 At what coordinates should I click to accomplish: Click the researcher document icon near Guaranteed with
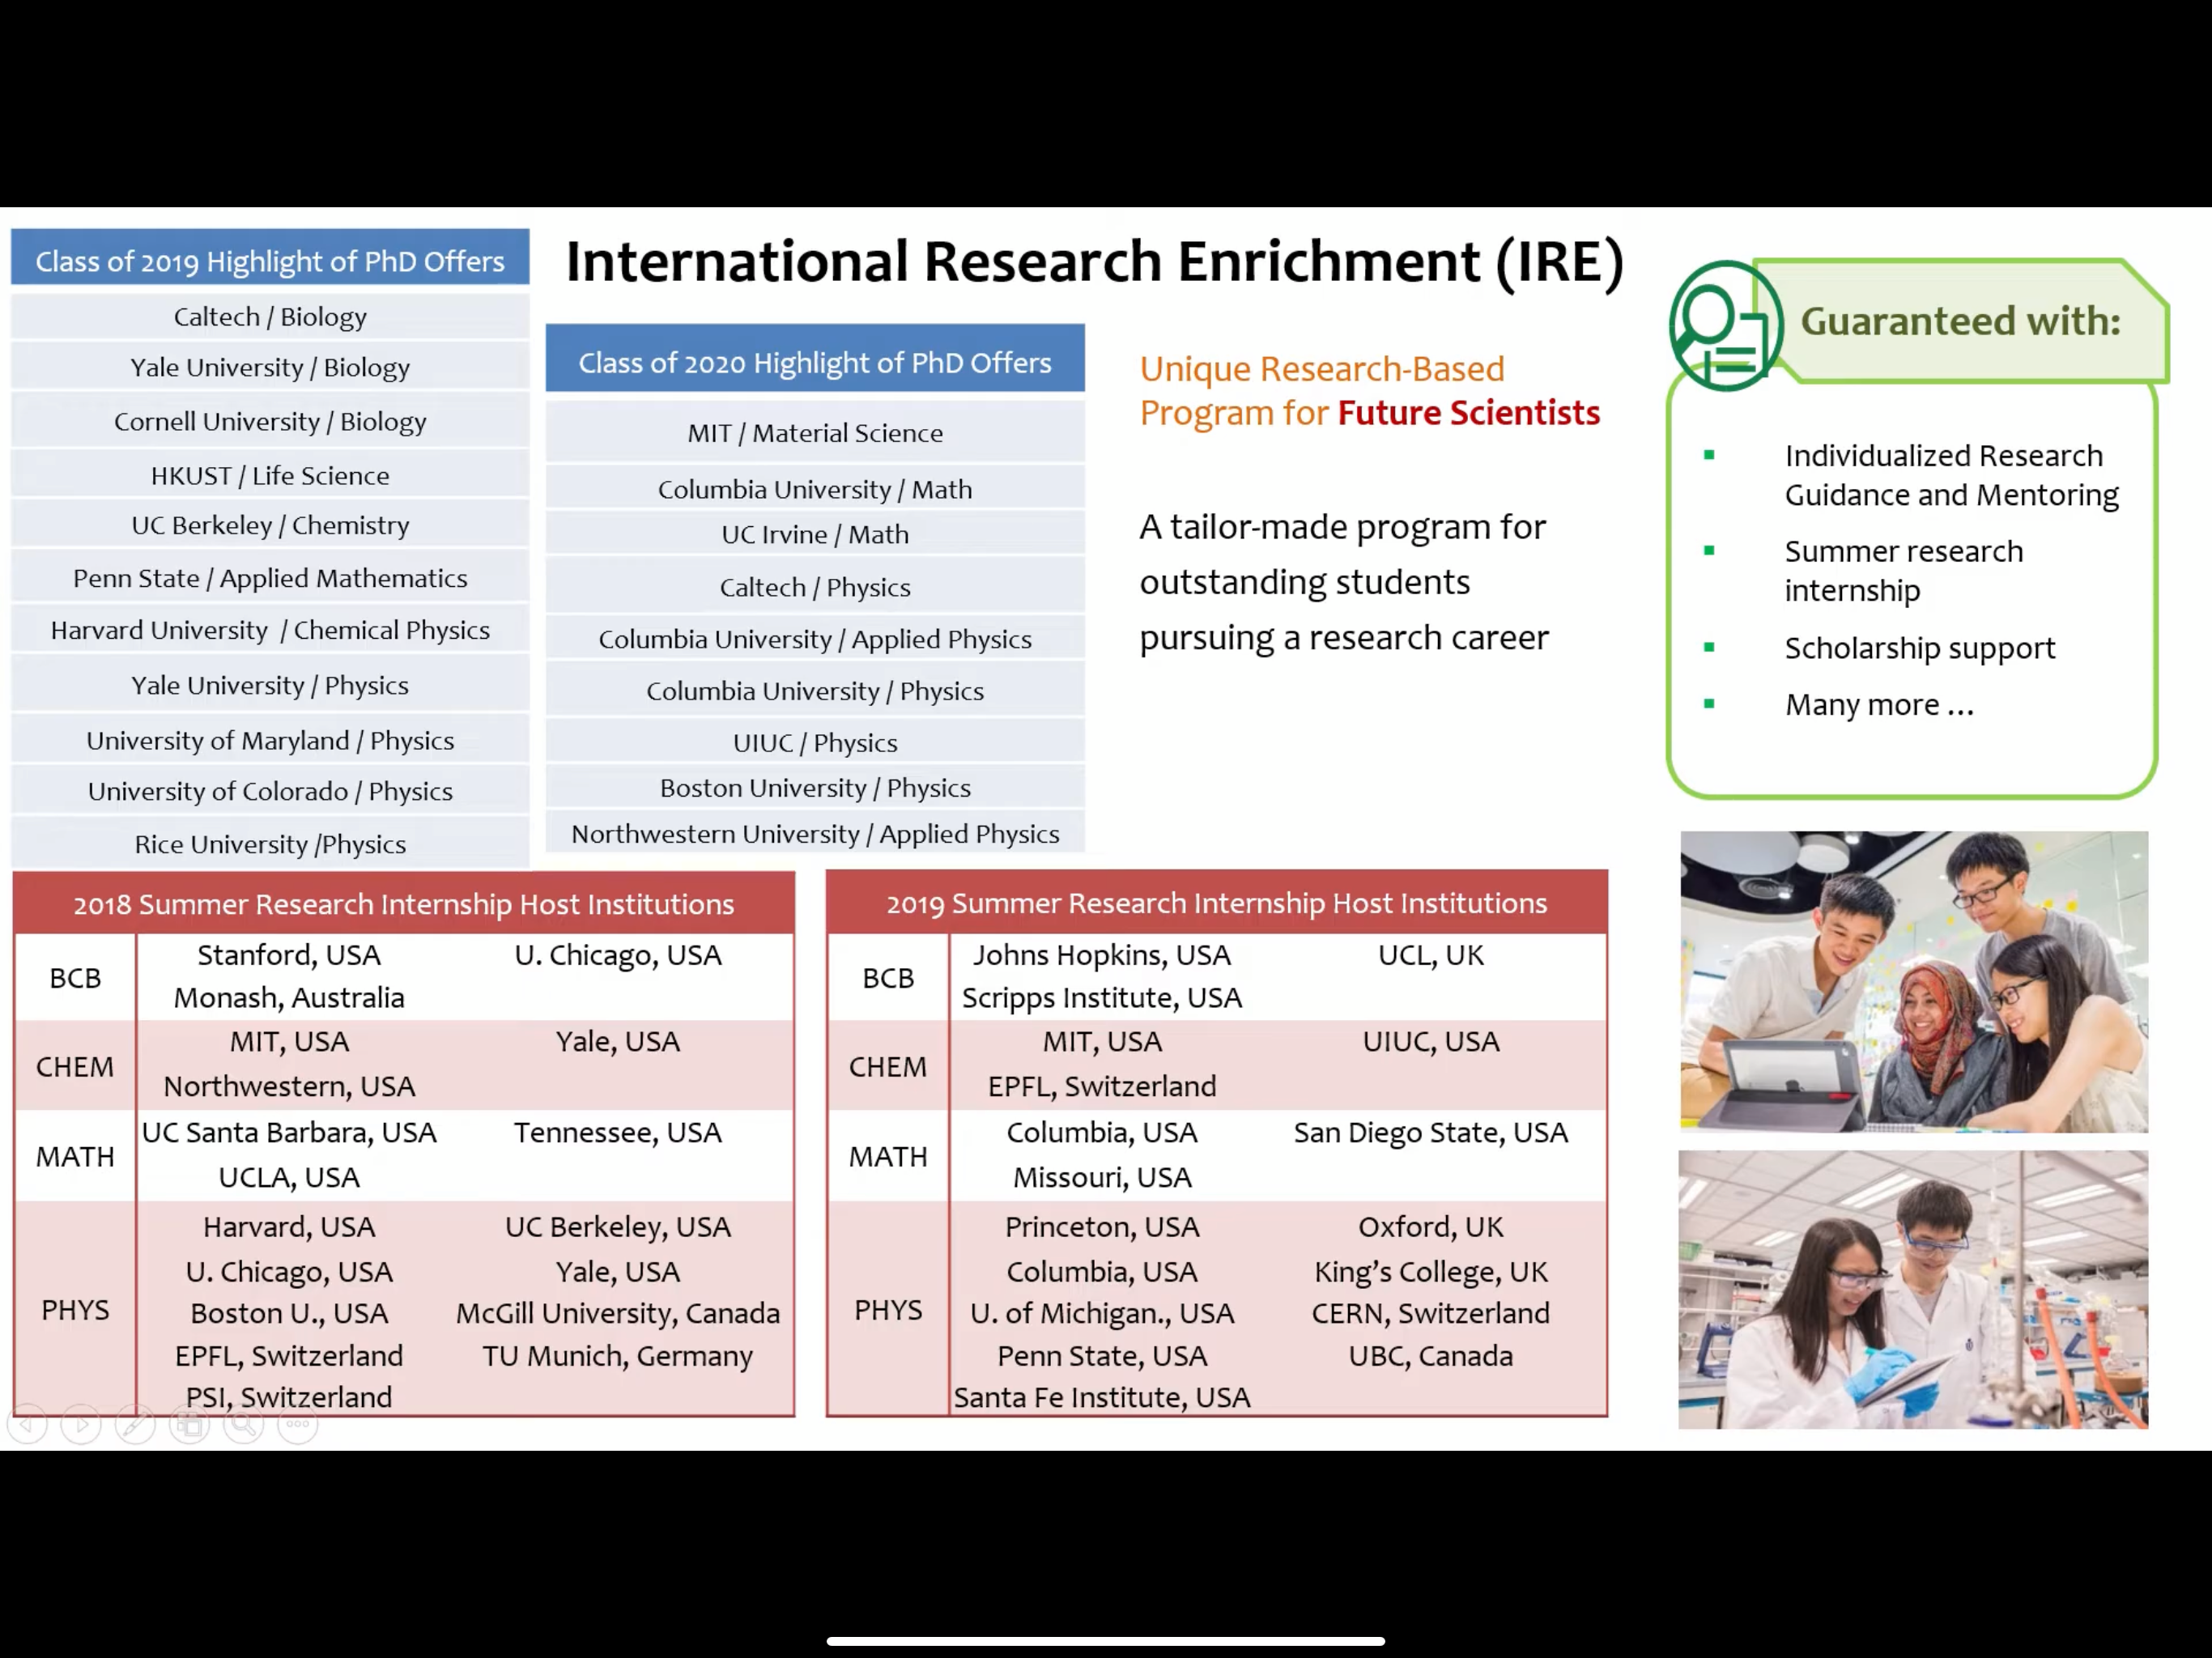(1725, 325)
